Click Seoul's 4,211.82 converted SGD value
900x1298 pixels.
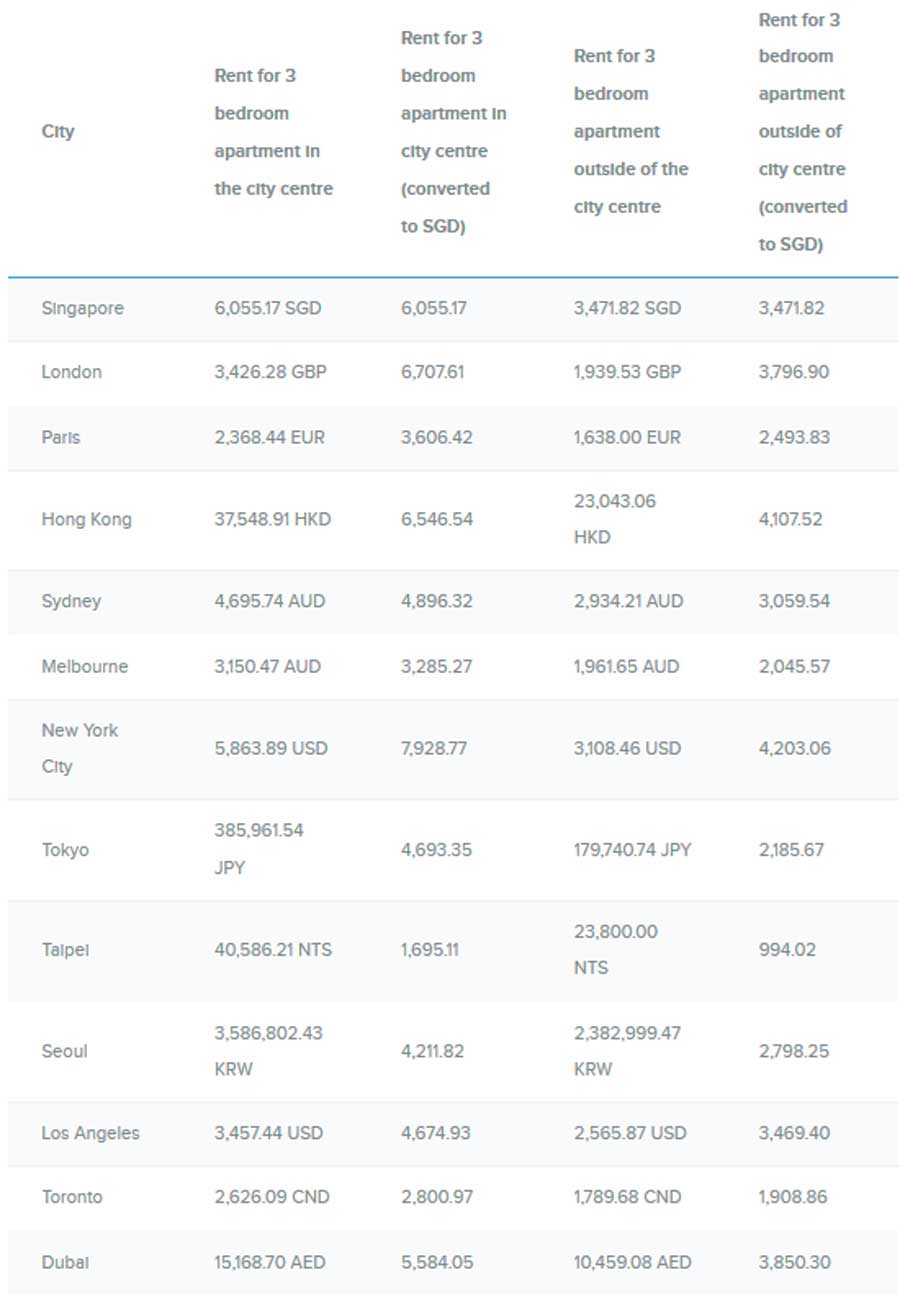(435, 1051)
